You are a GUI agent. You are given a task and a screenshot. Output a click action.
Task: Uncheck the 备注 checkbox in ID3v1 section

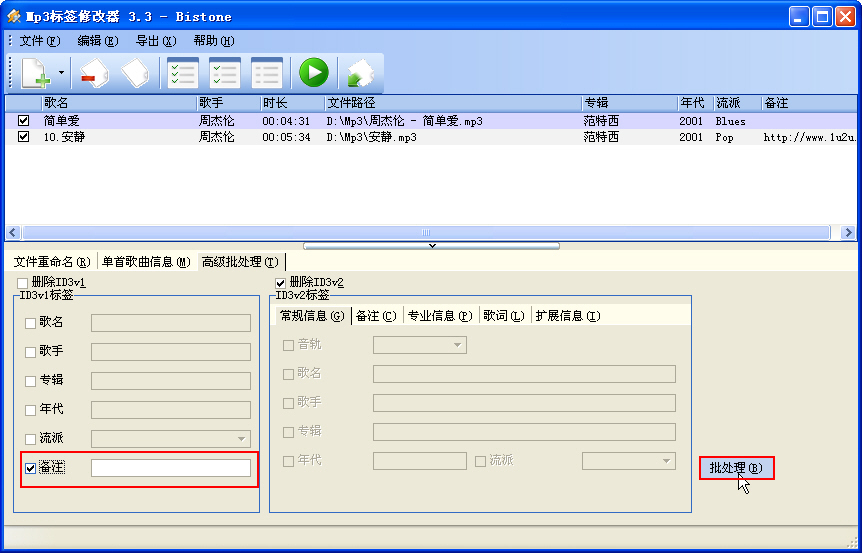[x=30, y=468]
